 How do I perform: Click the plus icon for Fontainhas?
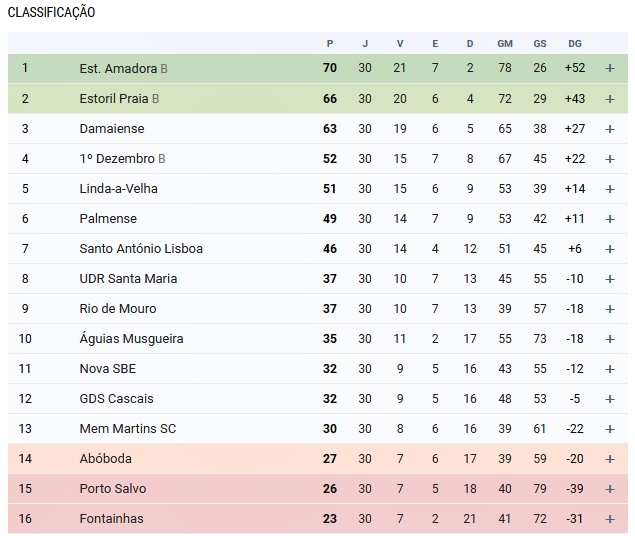[610, 519]
